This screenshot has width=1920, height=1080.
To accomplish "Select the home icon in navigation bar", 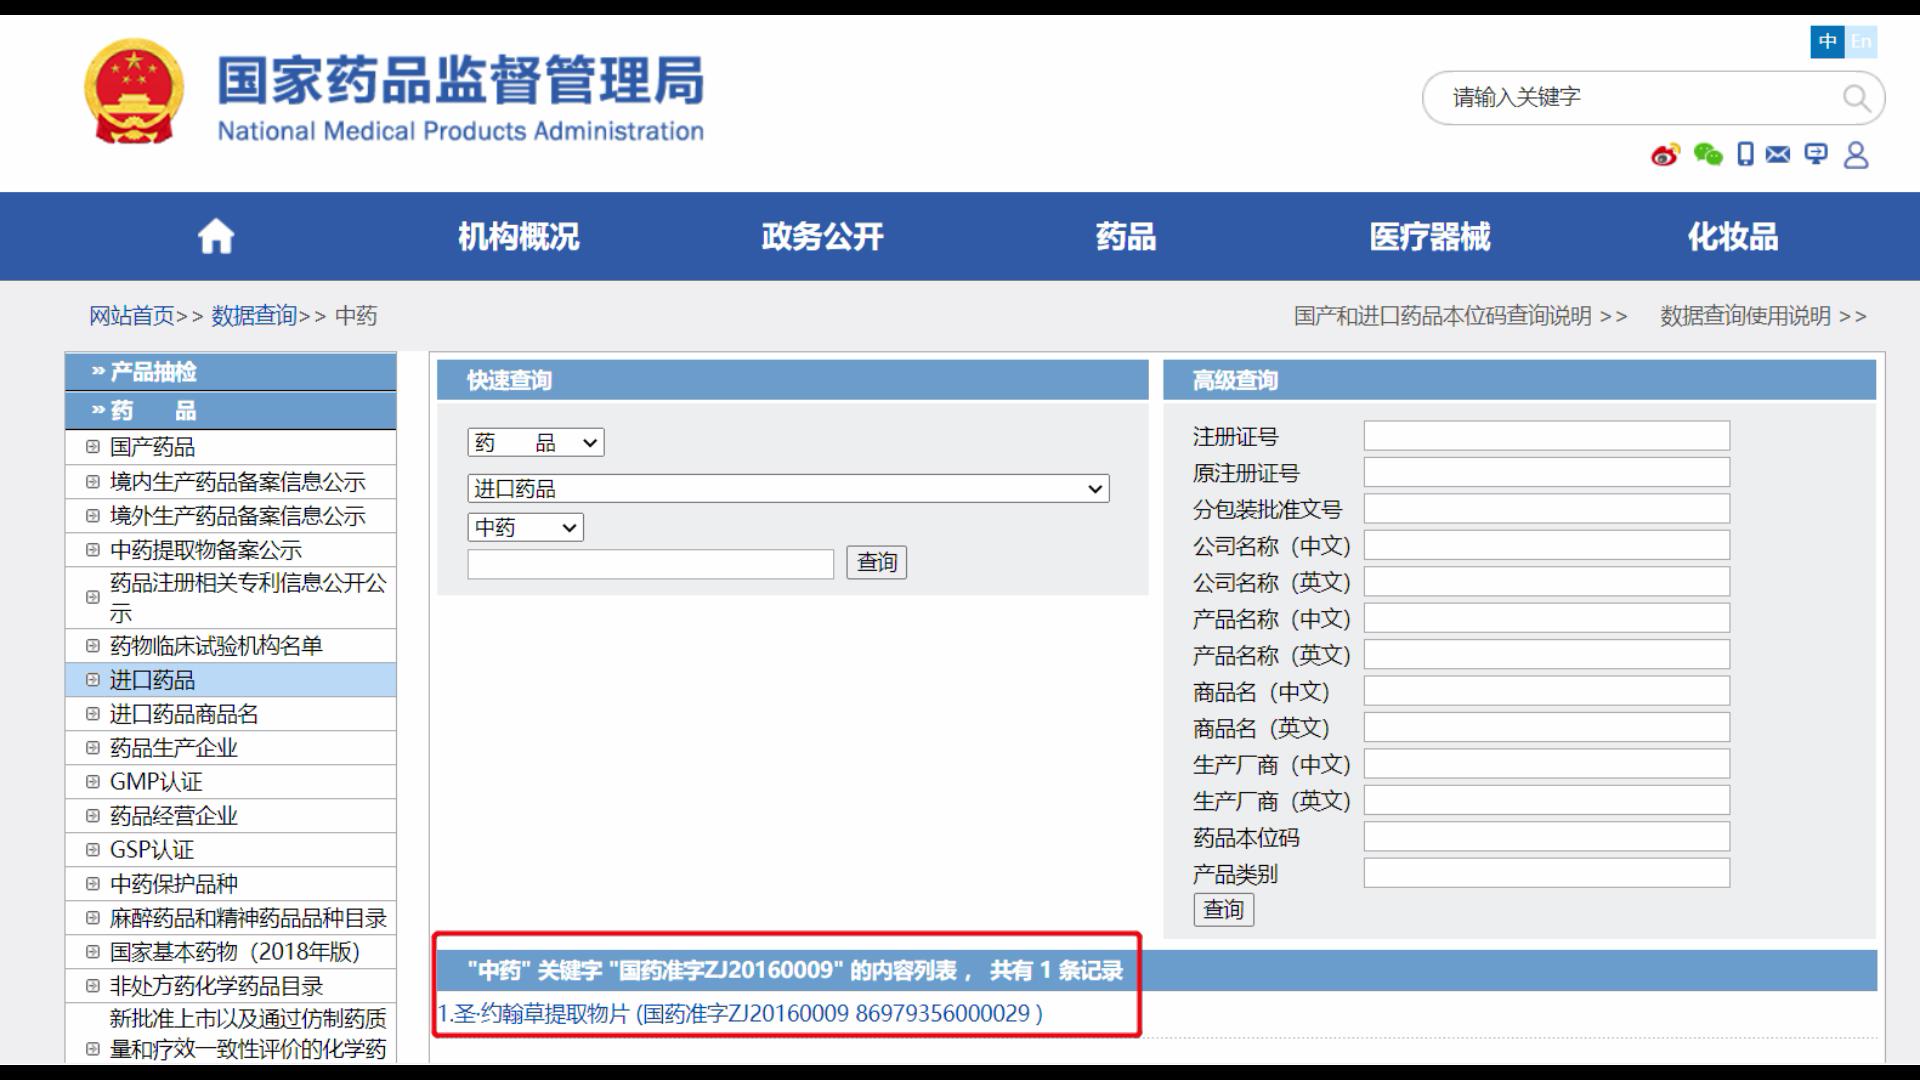I will 214,236.
